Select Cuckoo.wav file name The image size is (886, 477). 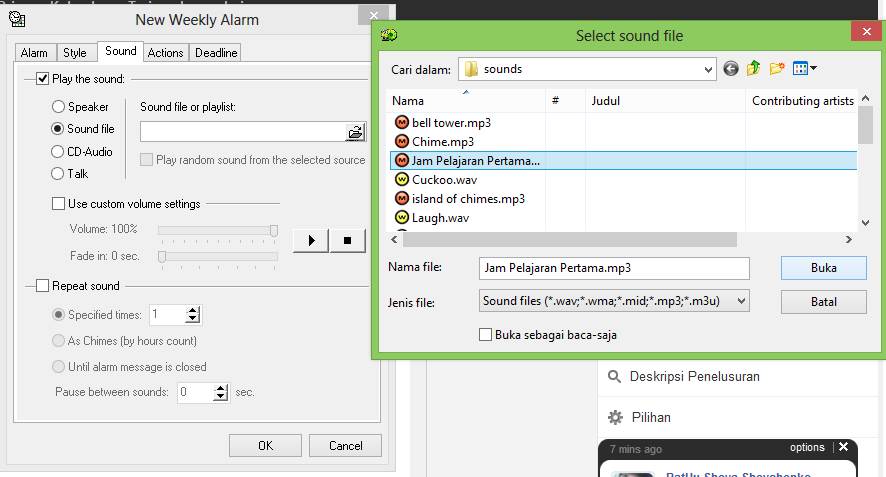tap(445, 180)
